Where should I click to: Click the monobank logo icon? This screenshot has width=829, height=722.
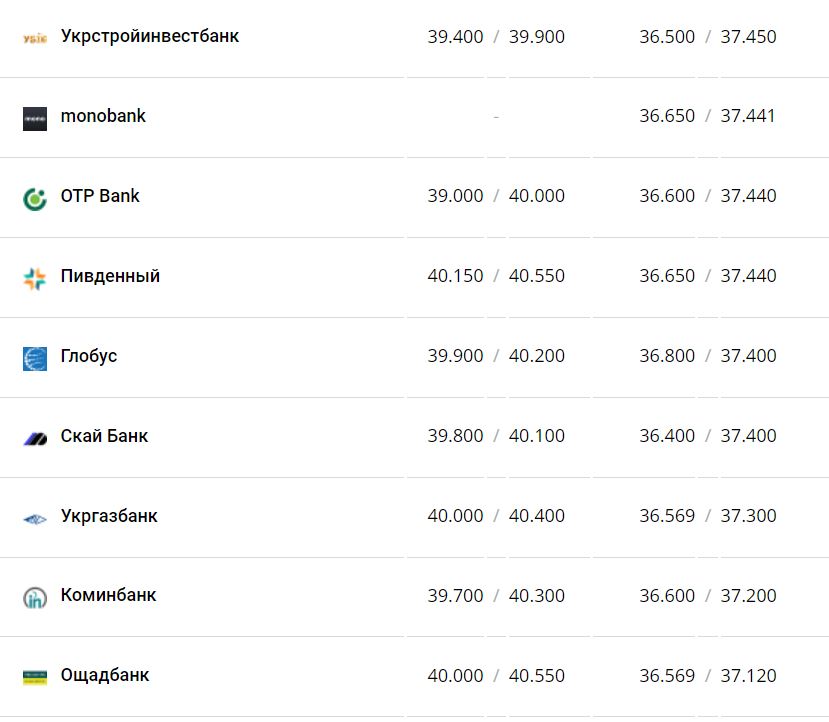click(35, 118)
